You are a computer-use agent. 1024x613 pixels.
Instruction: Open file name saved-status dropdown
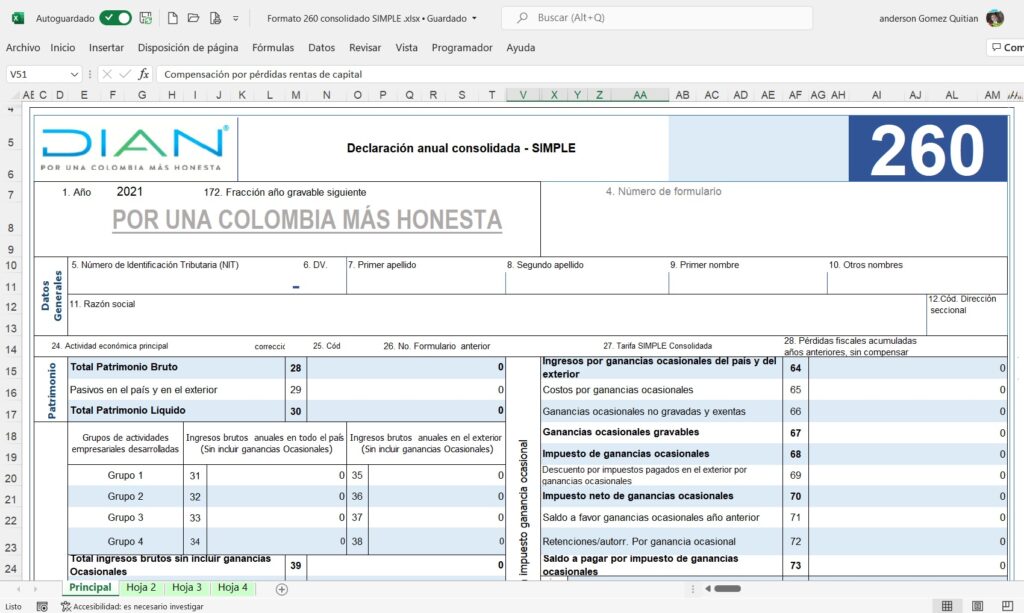(474, 18)
